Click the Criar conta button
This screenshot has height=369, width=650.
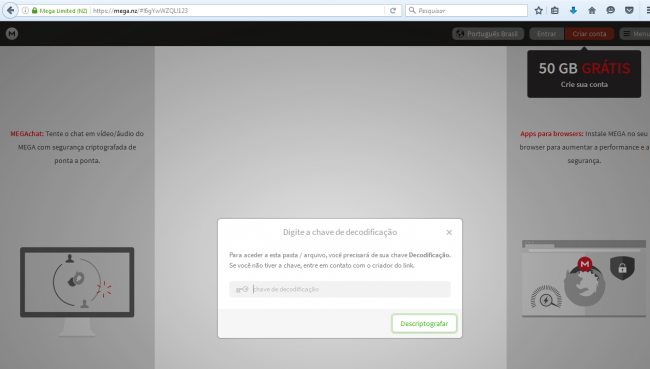coord(589,34)
